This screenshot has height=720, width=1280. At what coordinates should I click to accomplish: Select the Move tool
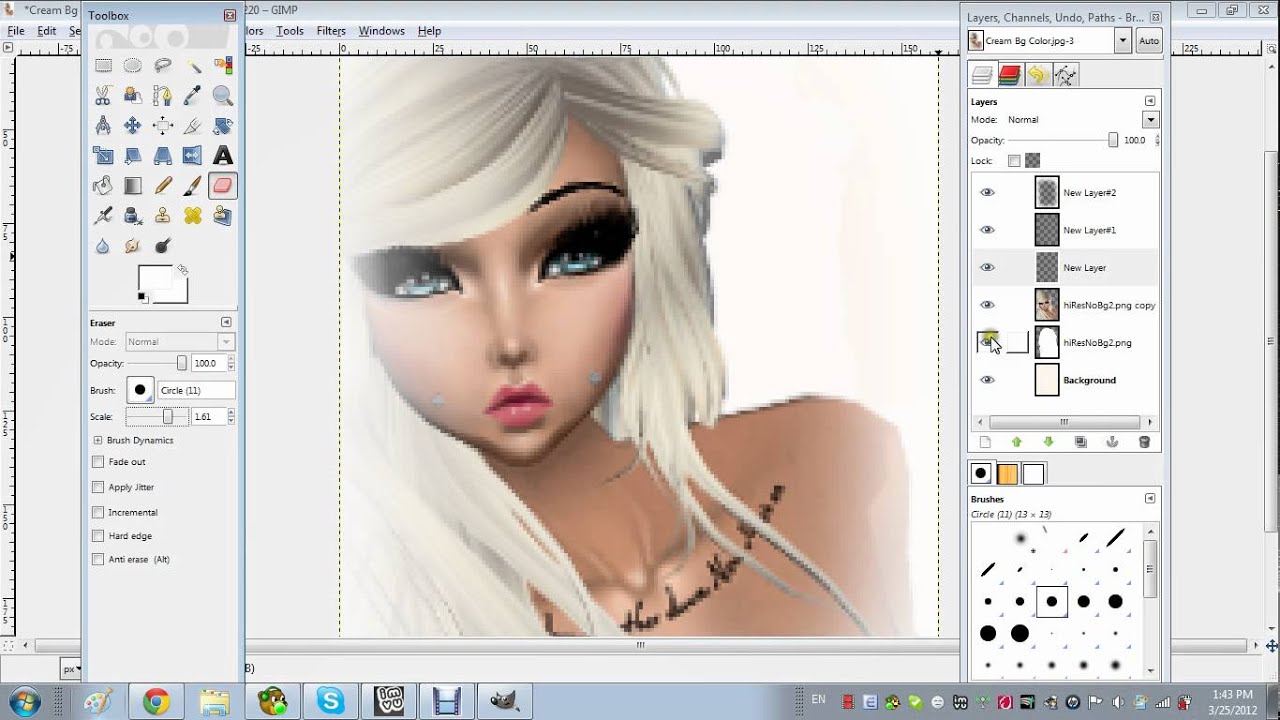(132, 126)
